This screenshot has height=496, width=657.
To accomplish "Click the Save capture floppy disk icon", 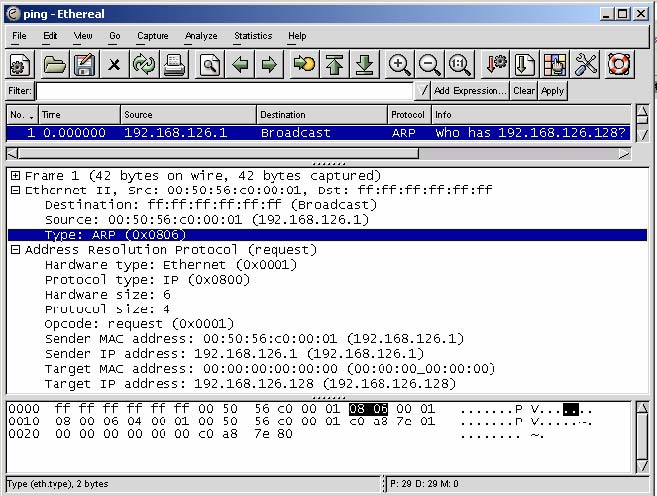I will [x=84, y=65].
